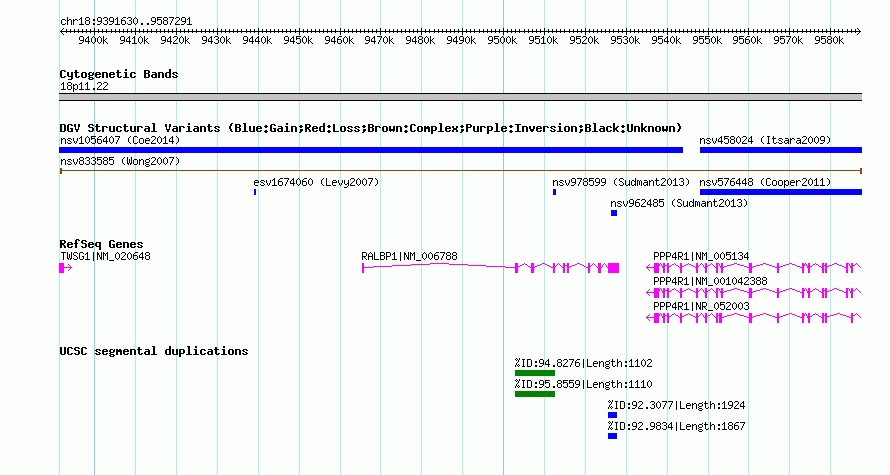This screenshot has width=890, height=475.
Task: Click the 9500k ruler tick label
Action: [x=502, y=41]
